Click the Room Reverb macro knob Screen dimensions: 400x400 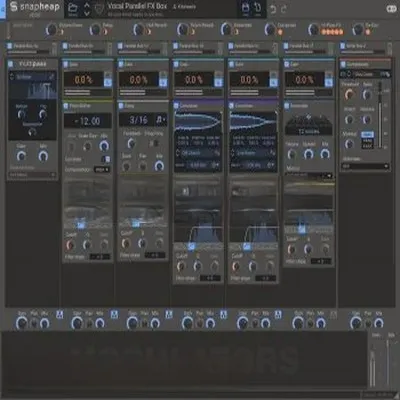tap(182, 30)
